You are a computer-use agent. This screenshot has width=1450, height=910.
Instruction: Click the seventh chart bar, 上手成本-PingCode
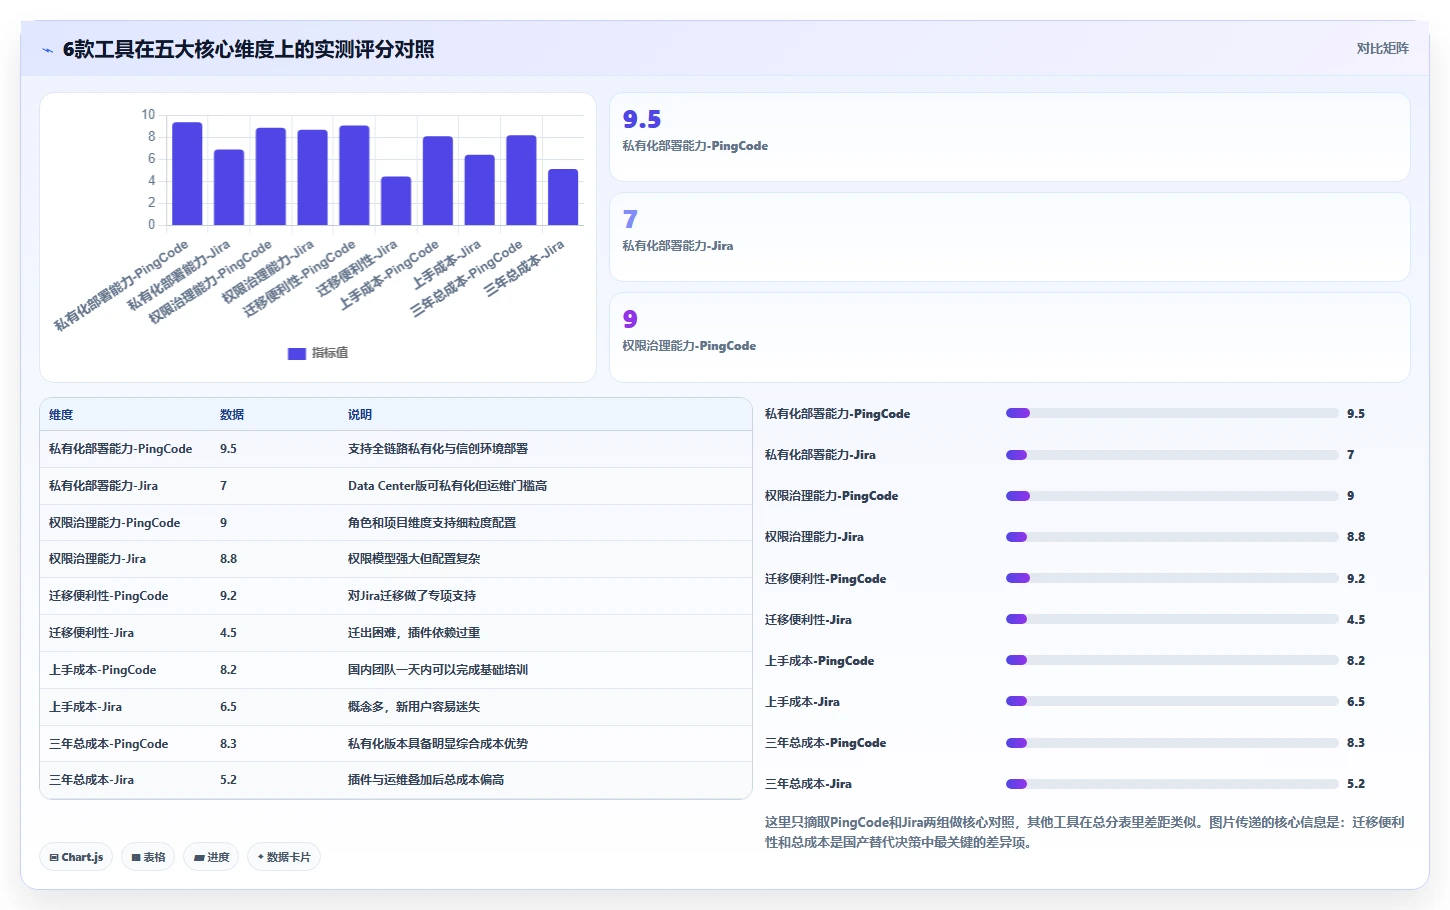pos(438,180)
